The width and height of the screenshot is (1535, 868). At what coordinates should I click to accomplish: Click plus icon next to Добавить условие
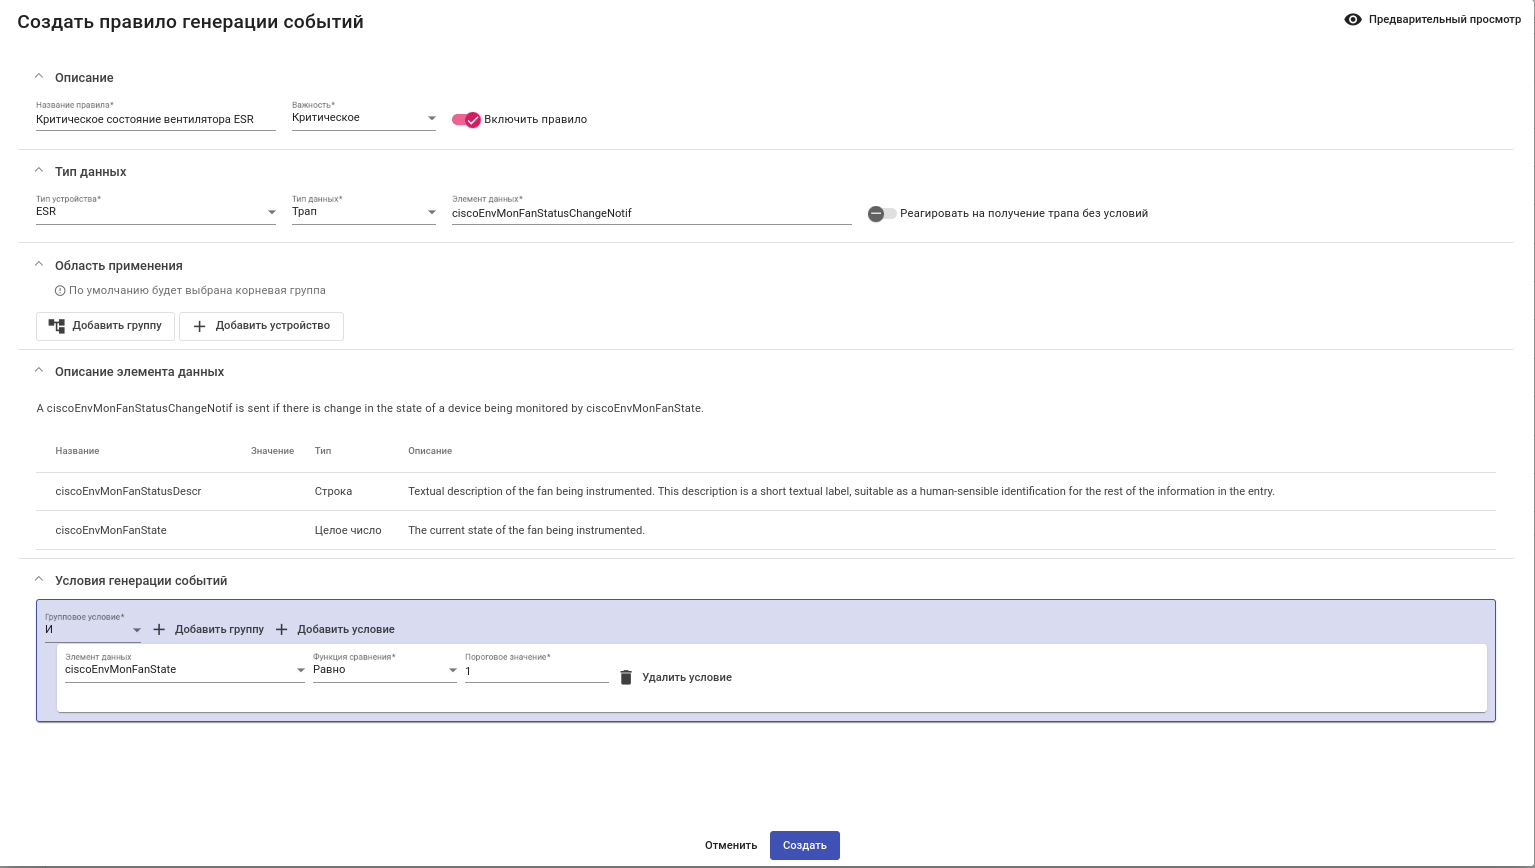point(281,630)
